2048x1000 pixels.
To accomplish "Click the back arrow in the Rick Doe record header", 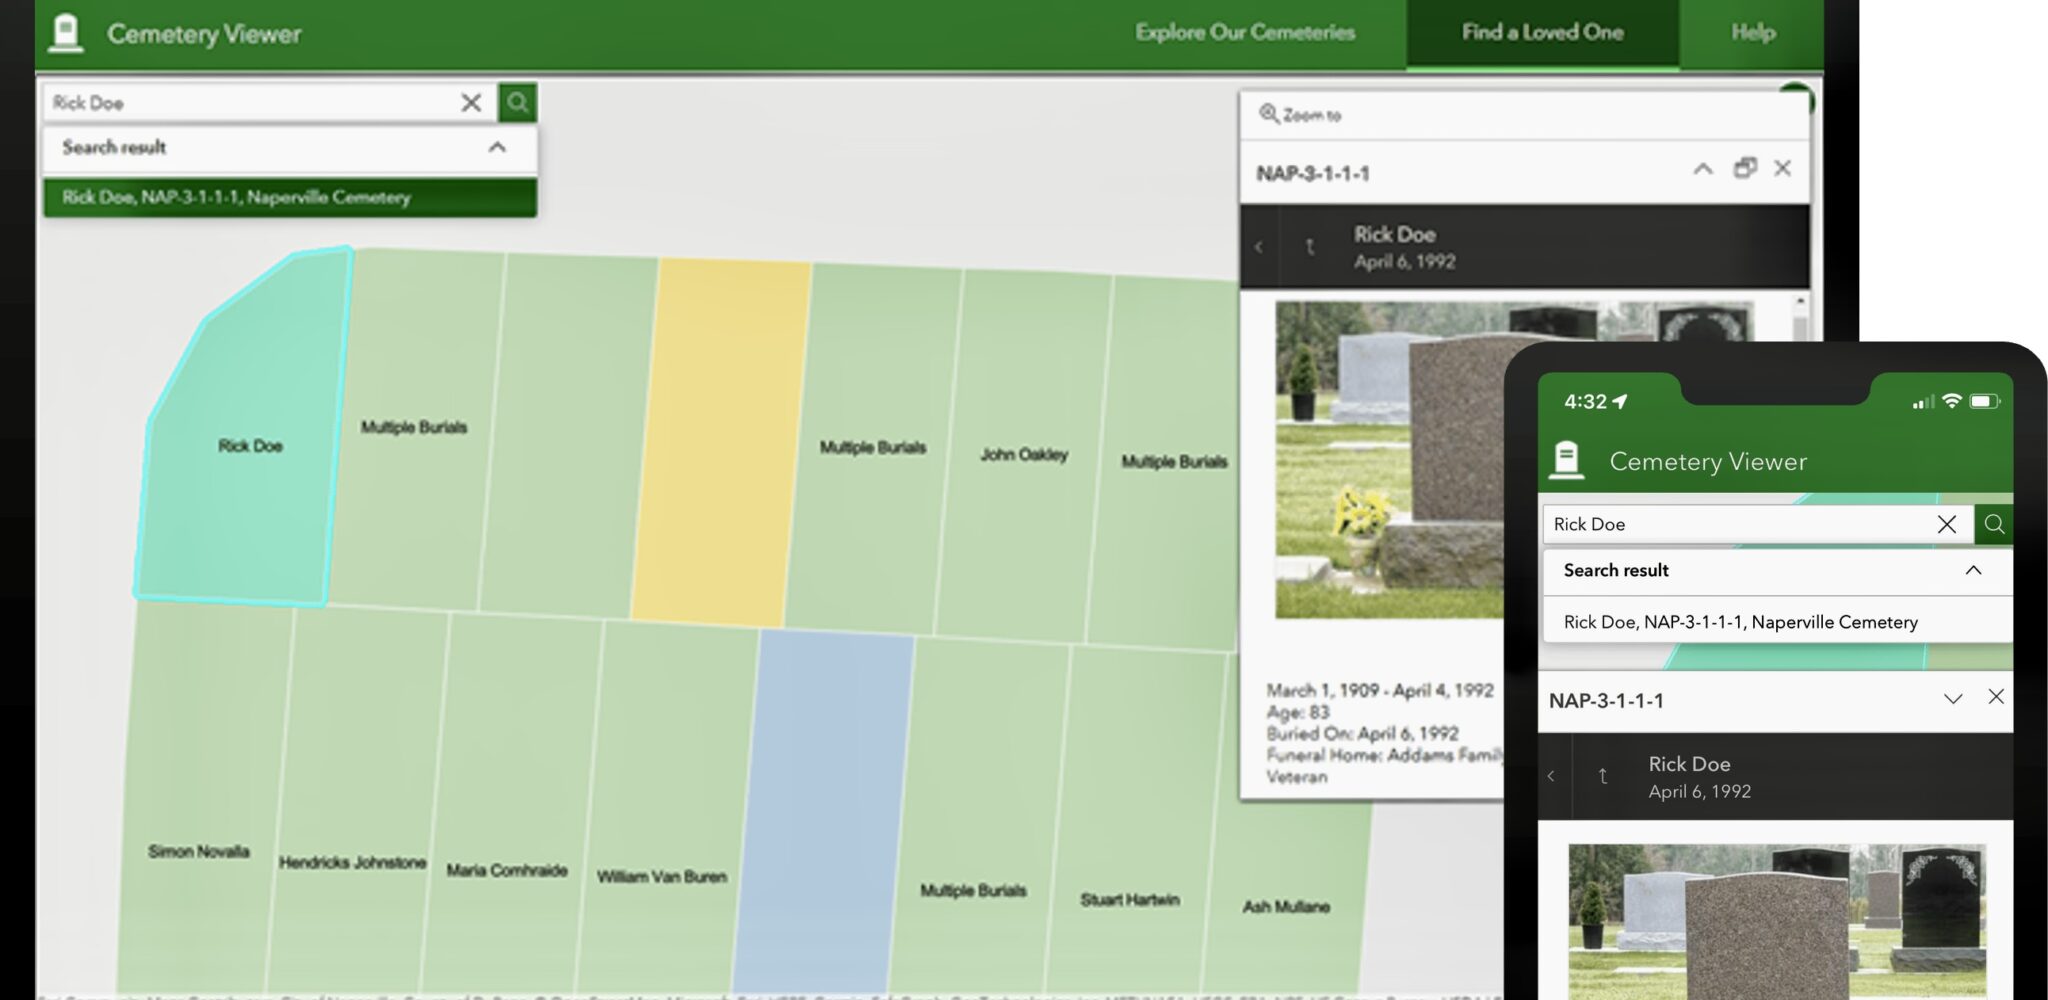I will 1260,247.
